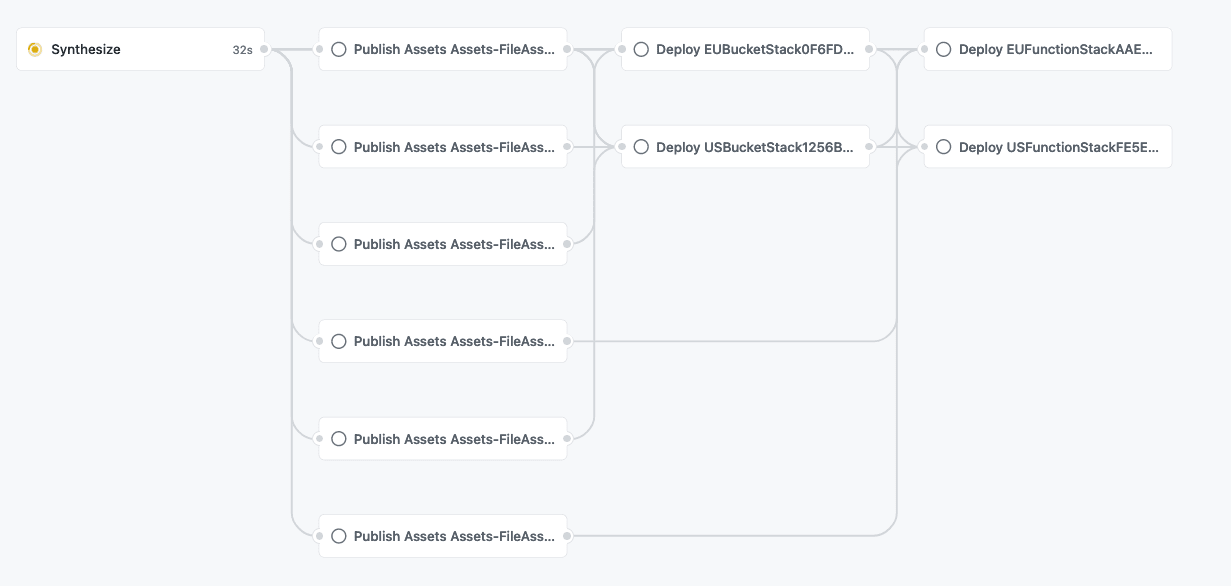The width and height of the screenshot is (1231, 586).
Task: Click third Publish Assets pending status circle
Action: tap(339, 244)
